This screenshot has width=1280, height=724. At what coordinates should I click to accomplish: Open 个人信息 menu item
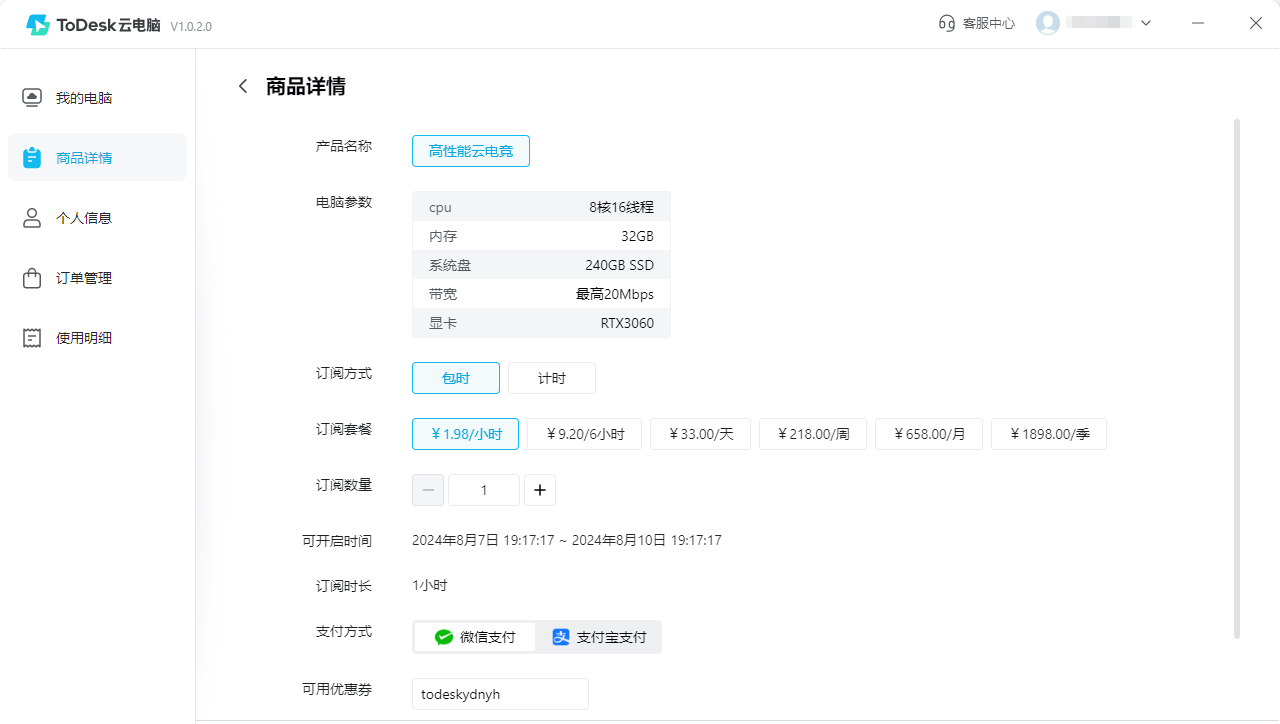coord(97,218)
